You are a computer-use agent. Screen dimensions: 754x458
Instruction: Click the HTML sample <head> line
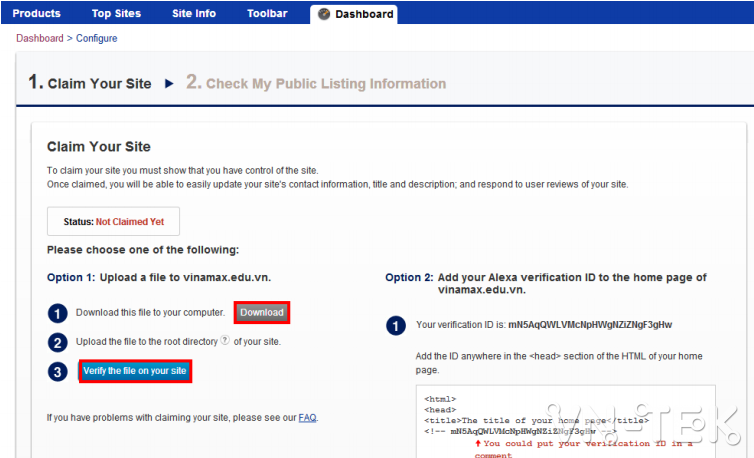click(x=440, y=409)
